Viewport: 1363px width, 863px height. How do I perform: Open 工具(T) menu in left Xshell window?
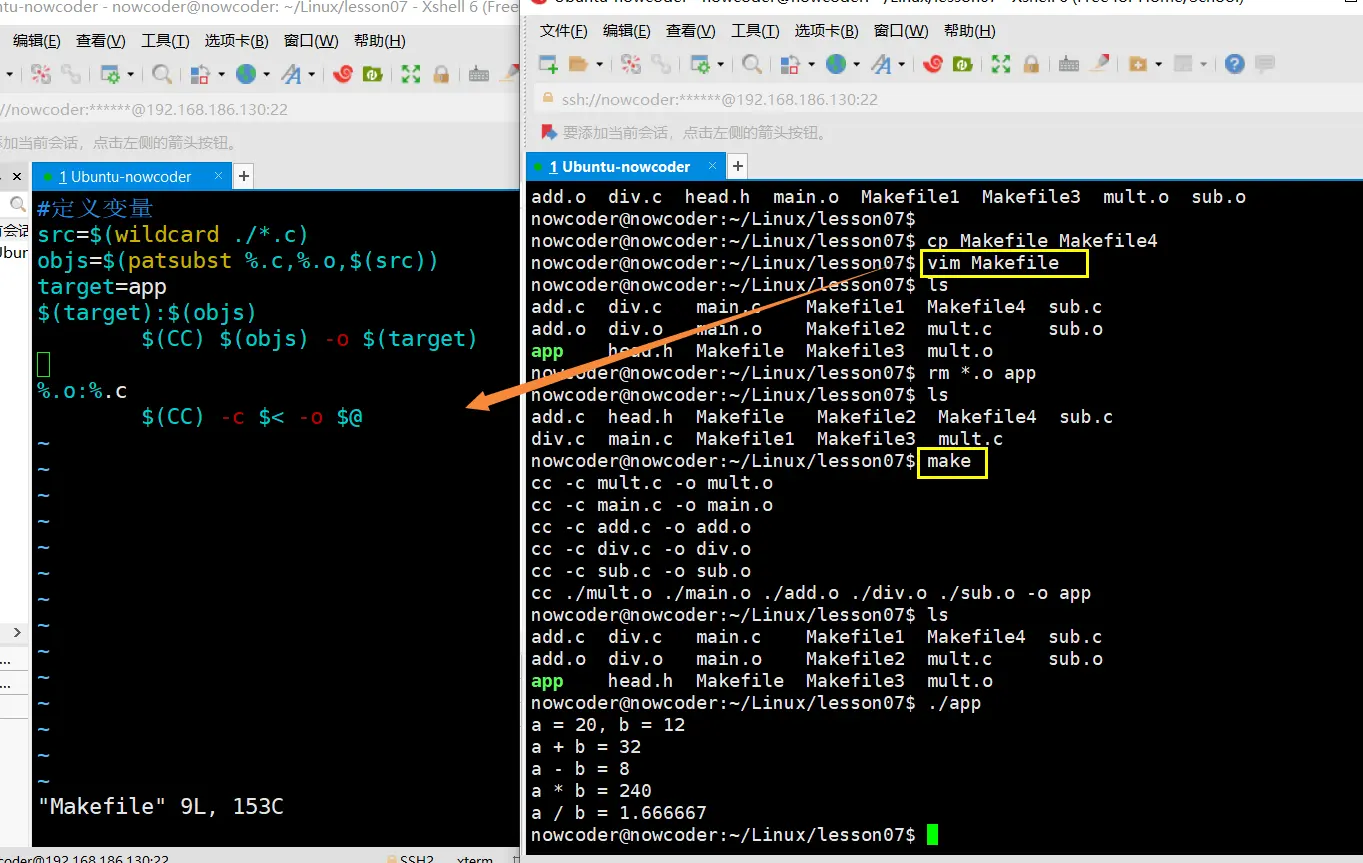click(165, 41)
